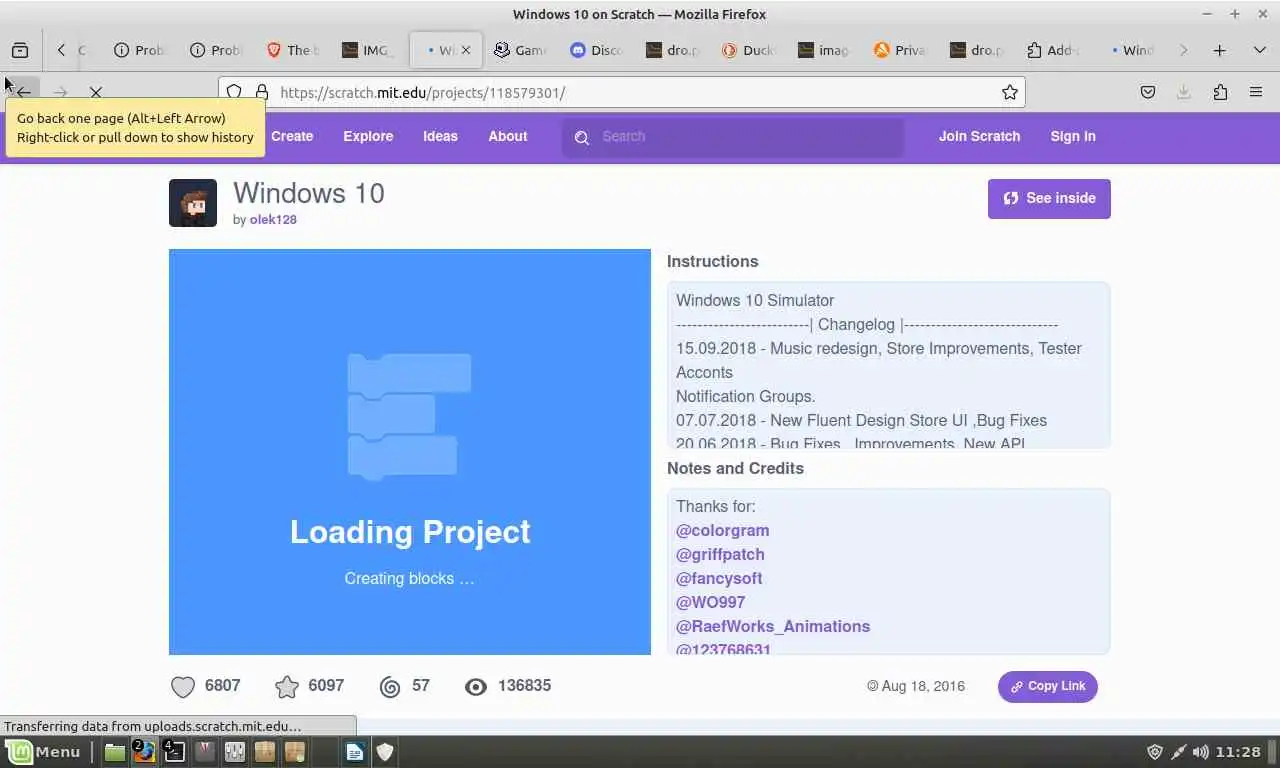The height and width of the screenshot is (768, 1280).
Task: Switch to the 'Add-' add-ons tab
Action: [1052, 50]
